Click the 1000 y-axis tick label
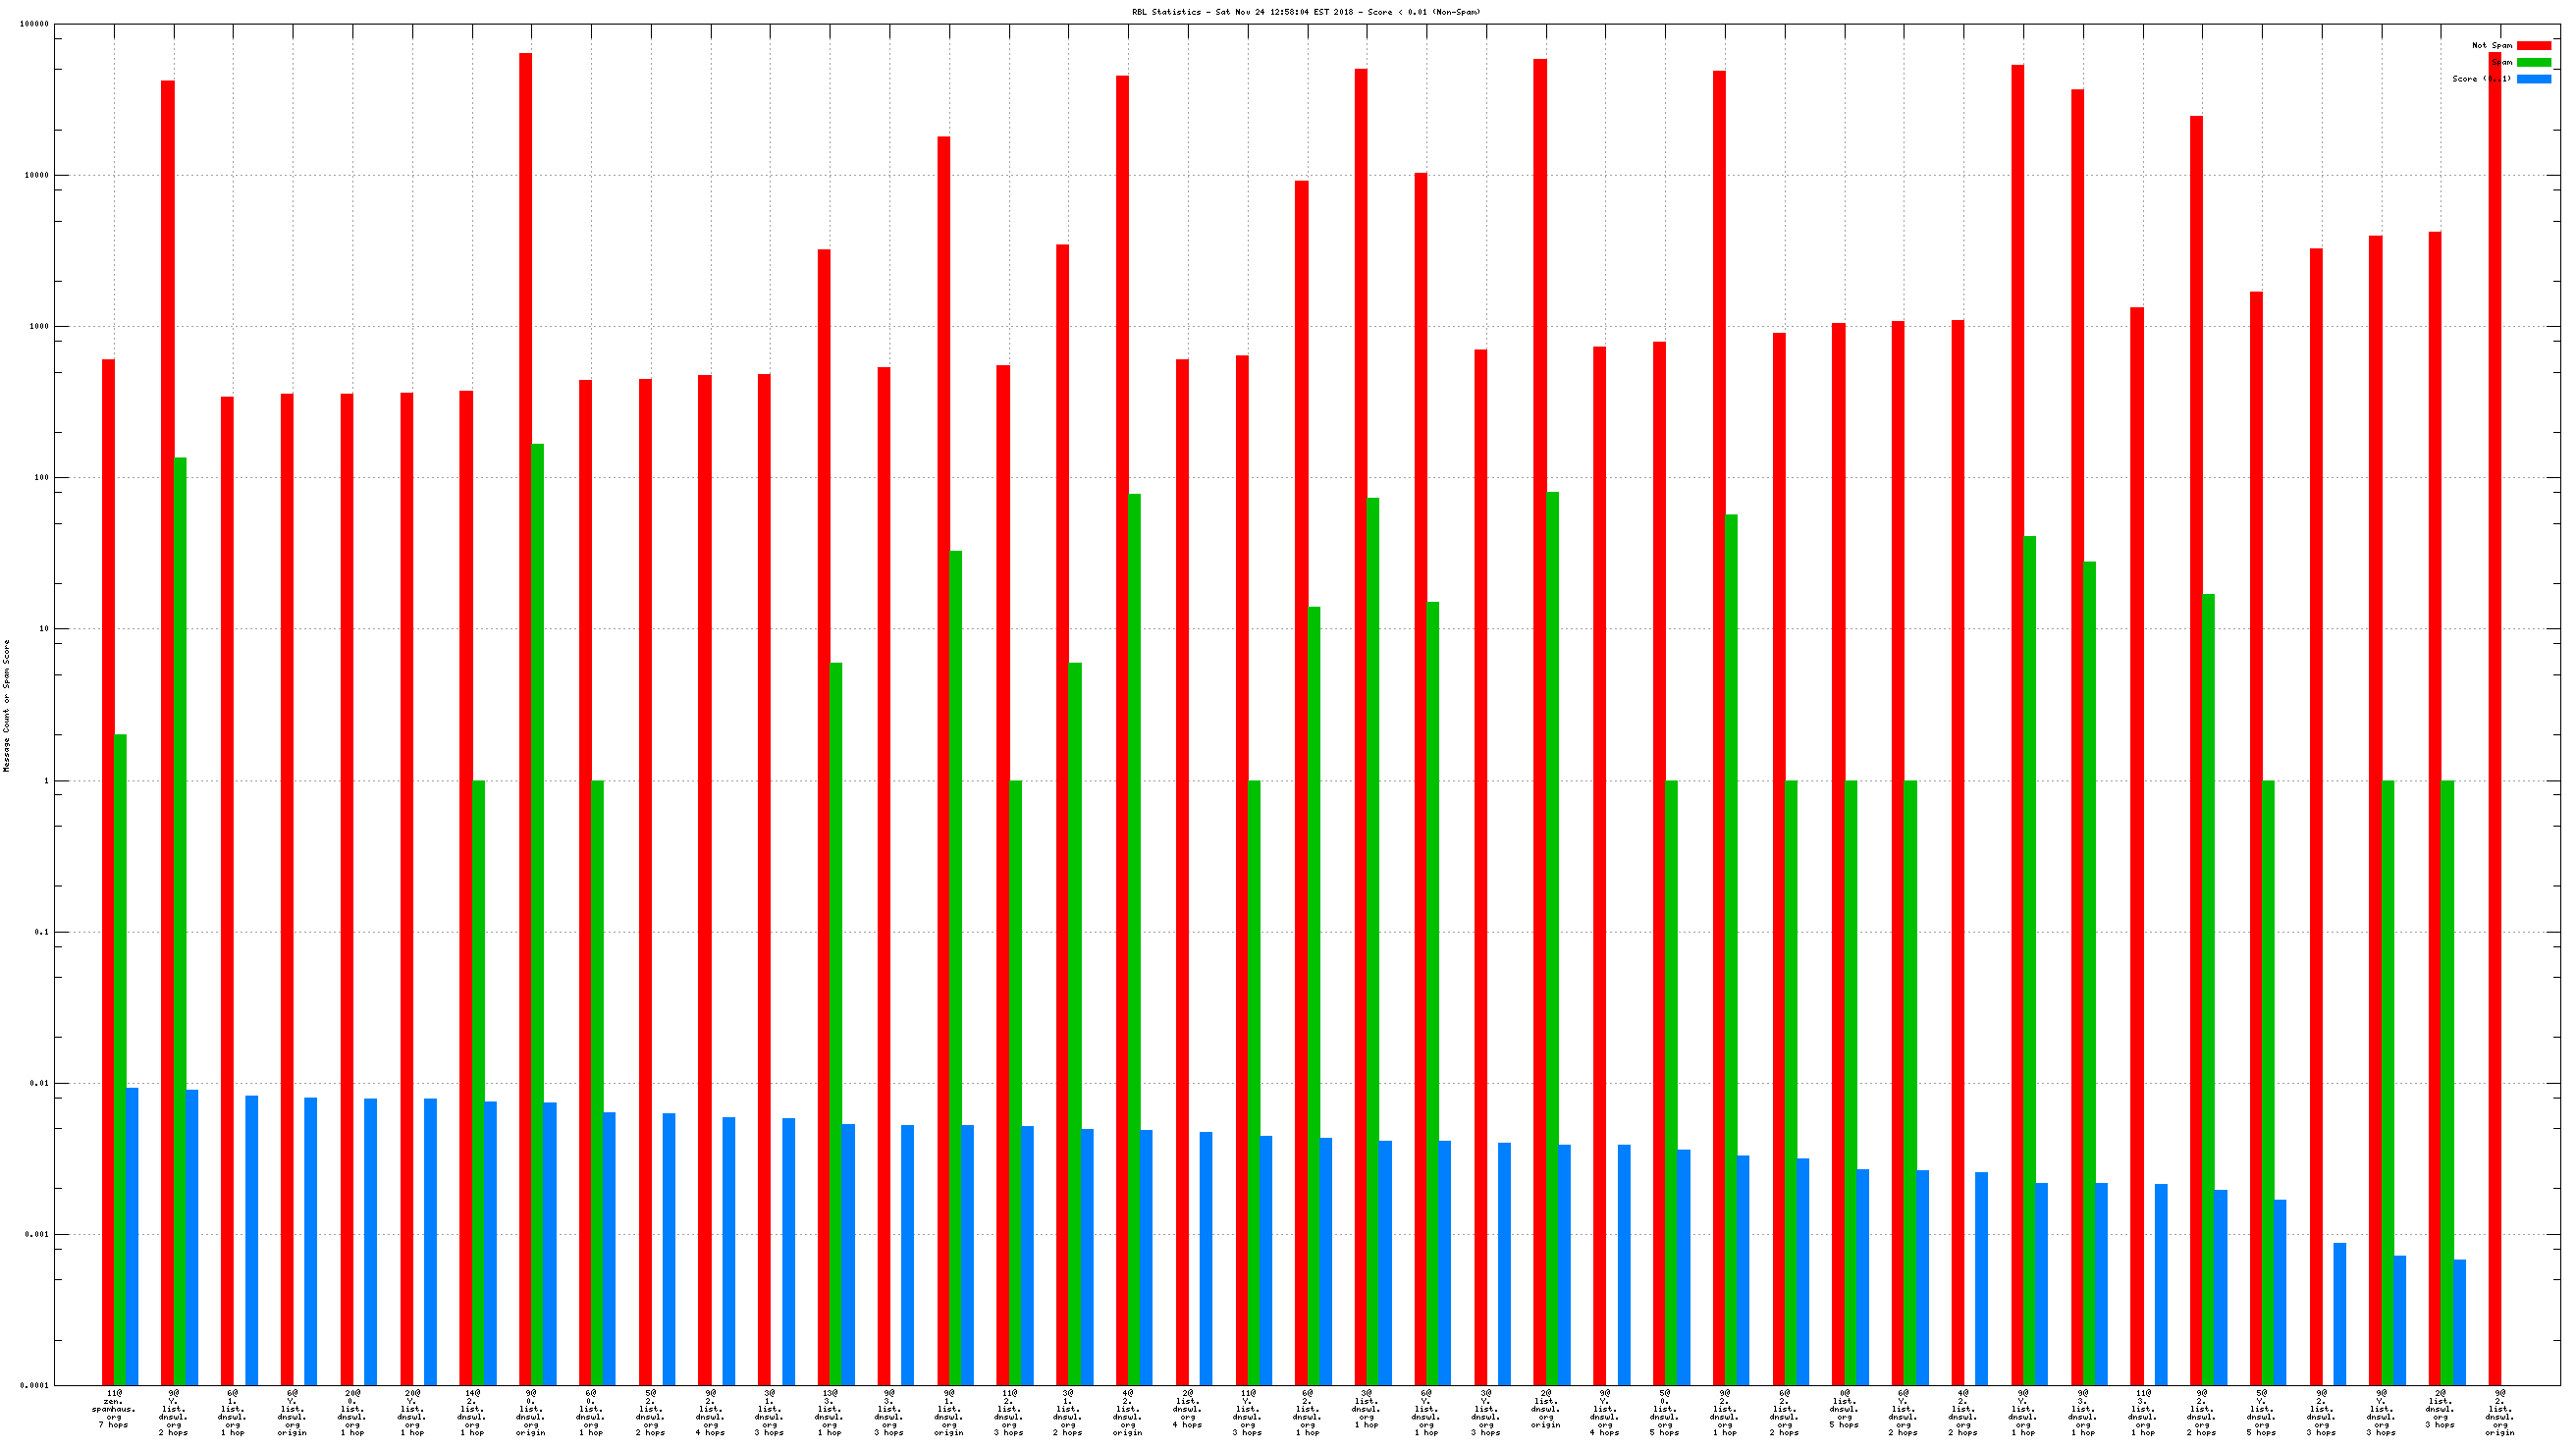This screenshot has width=2576, height=1449. 38,327
